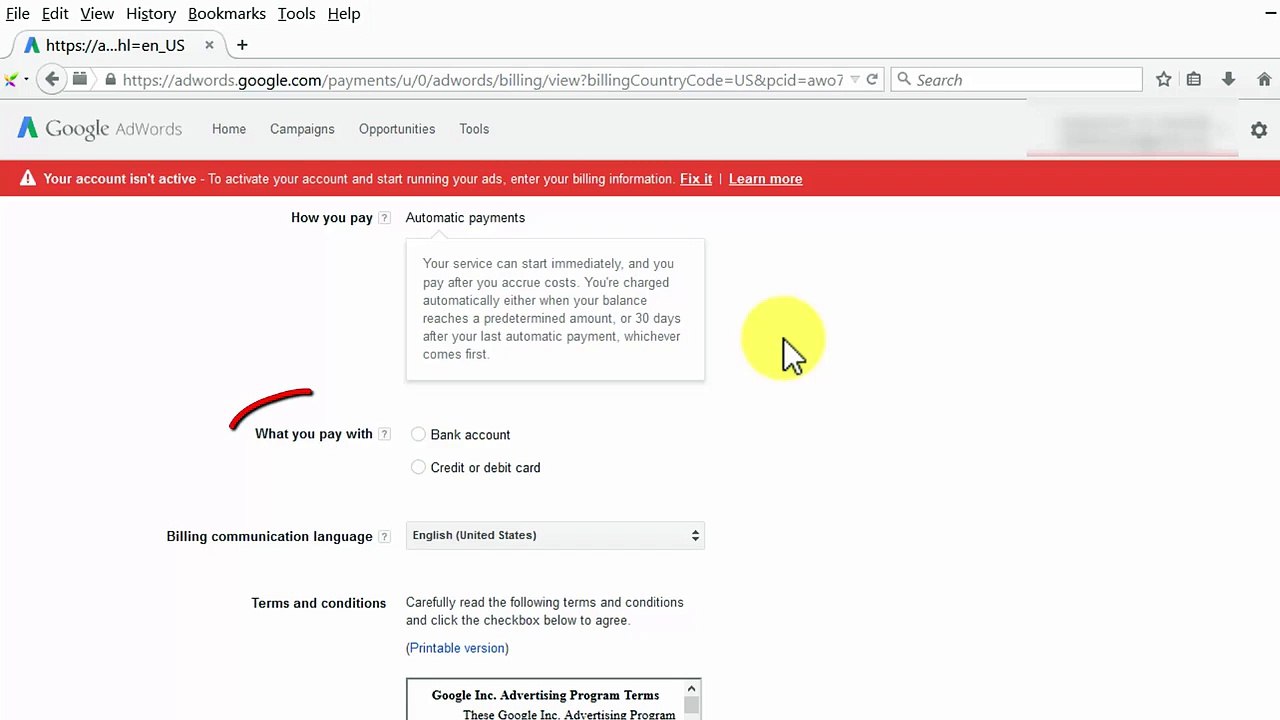Image resolution: width=1280 pixels, height=720 pixels.
Task: Click the browser back arrow button
Action: click(x=52, y=79)
